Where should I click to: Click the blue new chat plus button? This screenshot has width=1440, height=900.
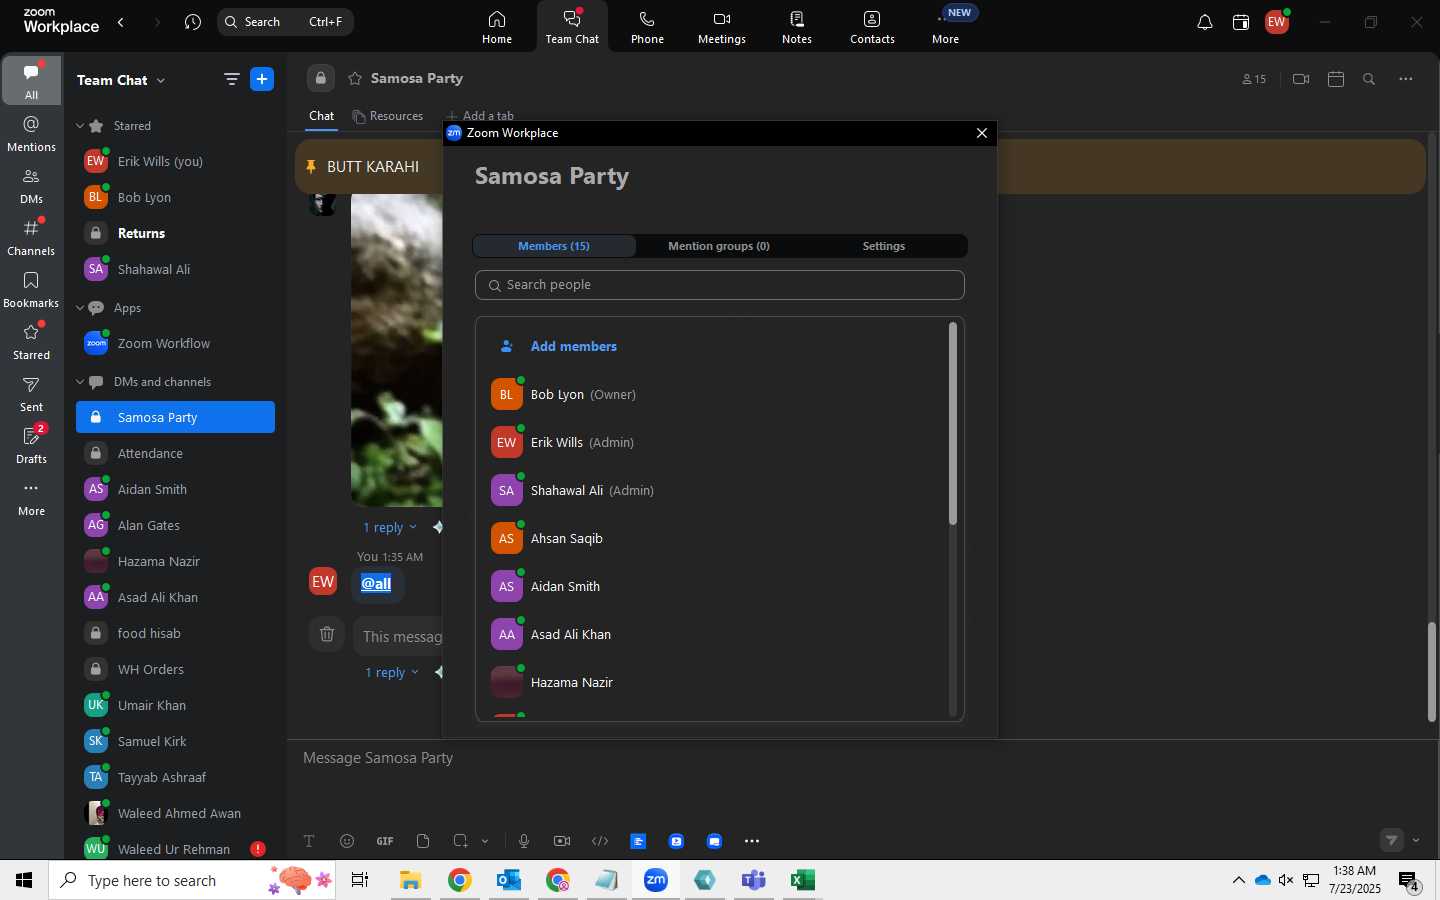tap(262, 80)
